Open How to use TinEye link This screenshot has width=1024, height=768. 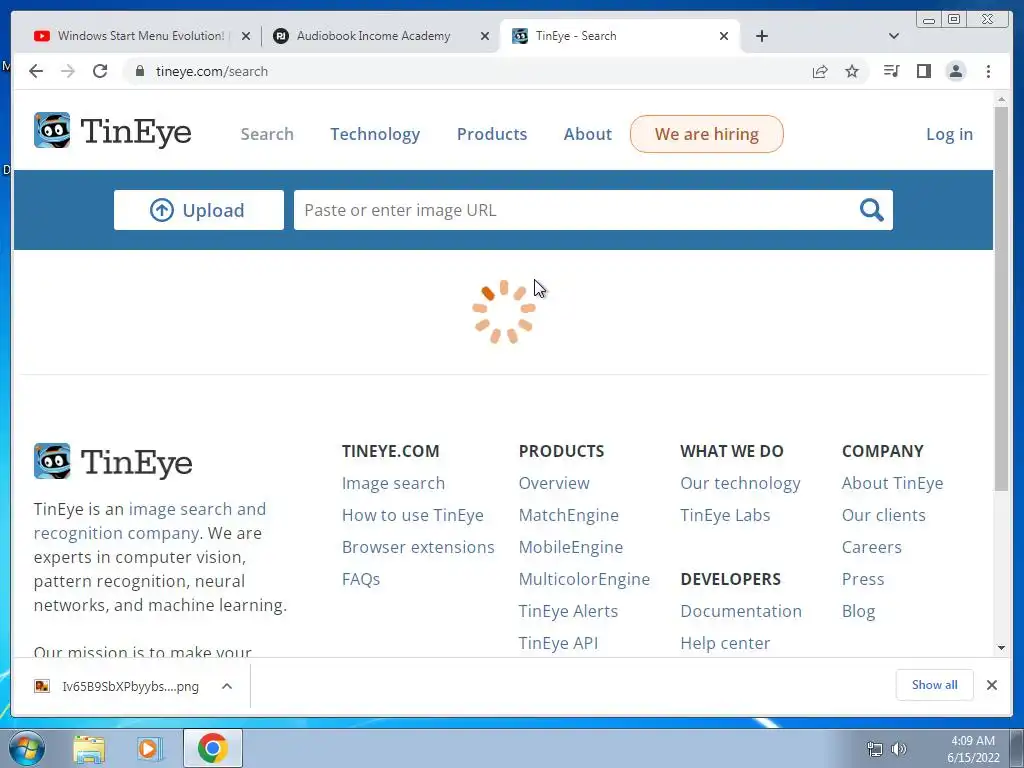(413, 515)
